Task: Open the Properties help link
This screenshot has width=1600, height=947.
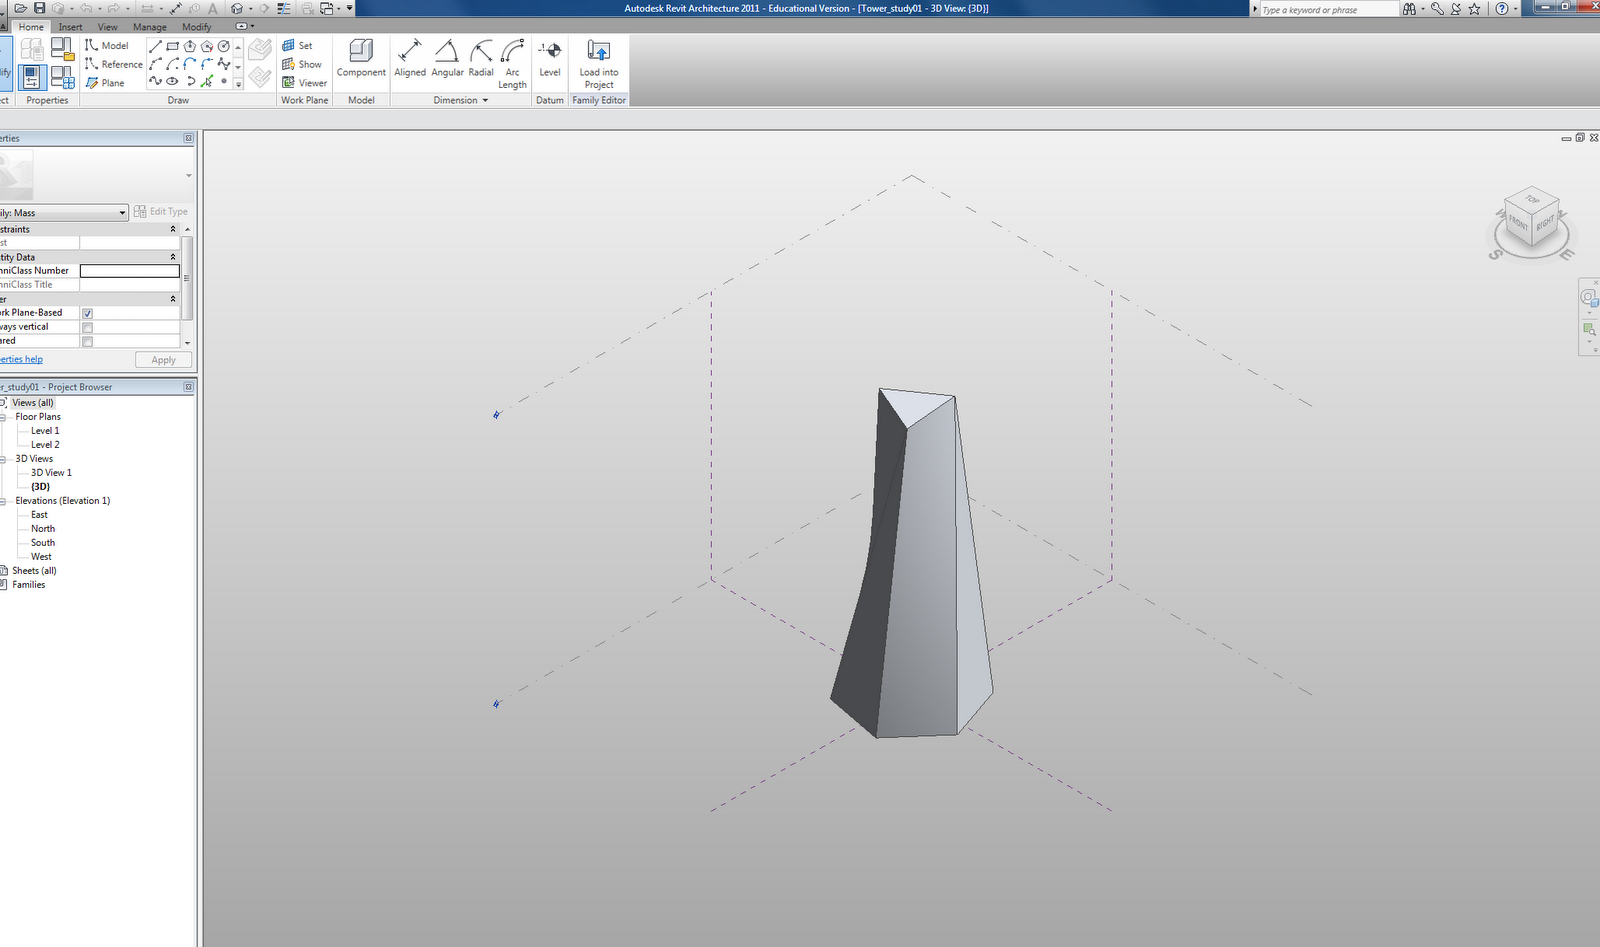Action: (x=20, y=358)
